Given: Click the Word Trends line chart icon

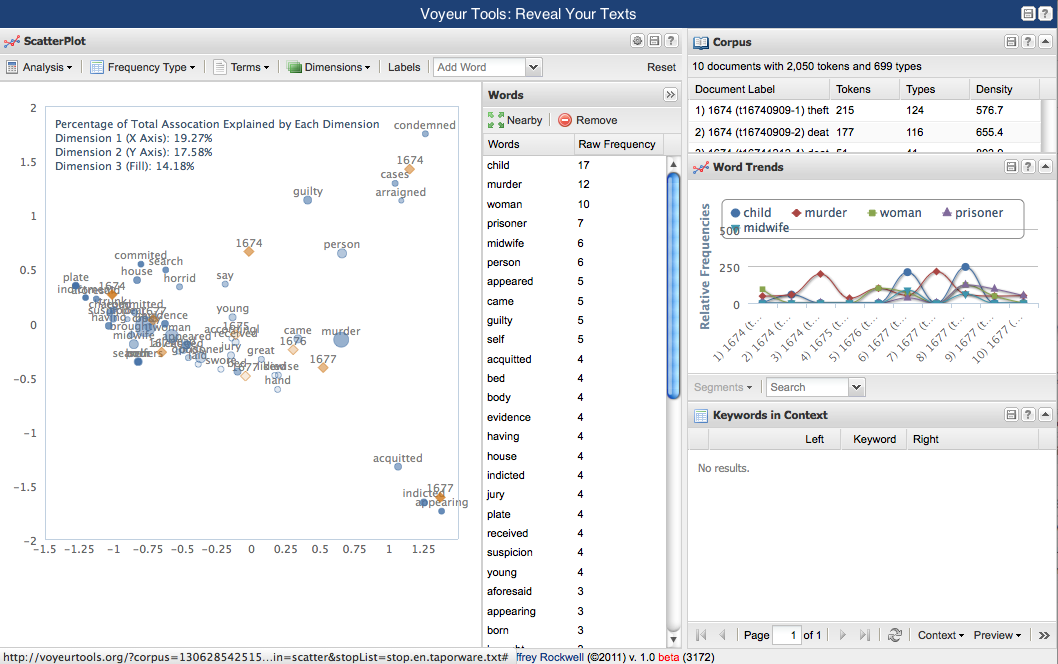Looking at the screenshot, I should click(x=701, y=167).
